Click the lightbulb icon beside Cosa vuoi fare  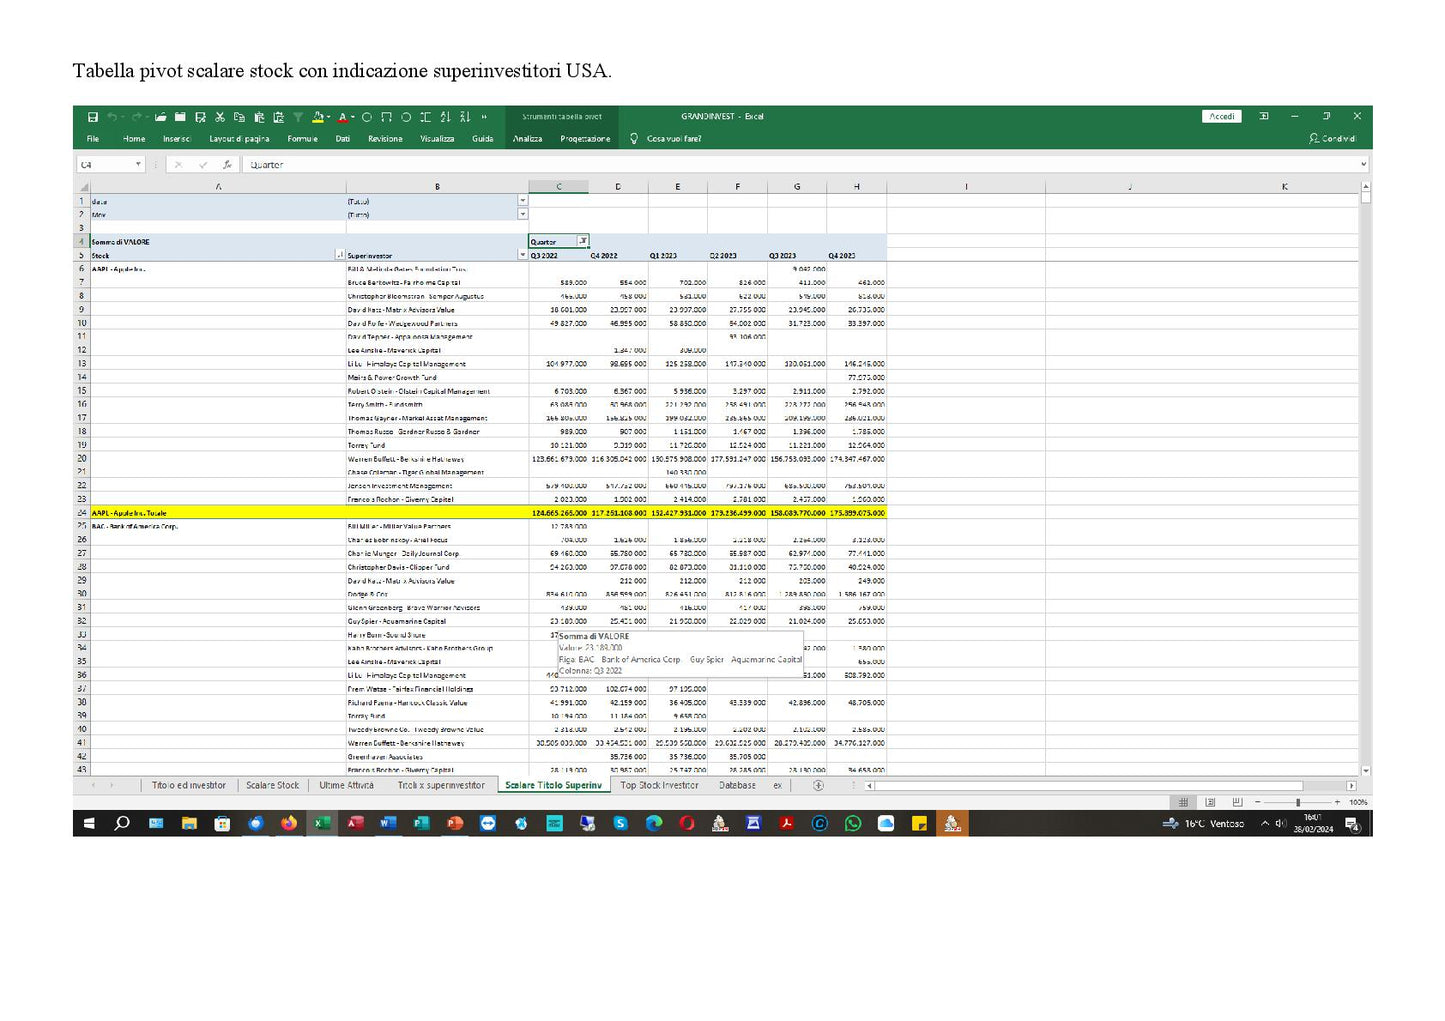(x=634, y=139)
